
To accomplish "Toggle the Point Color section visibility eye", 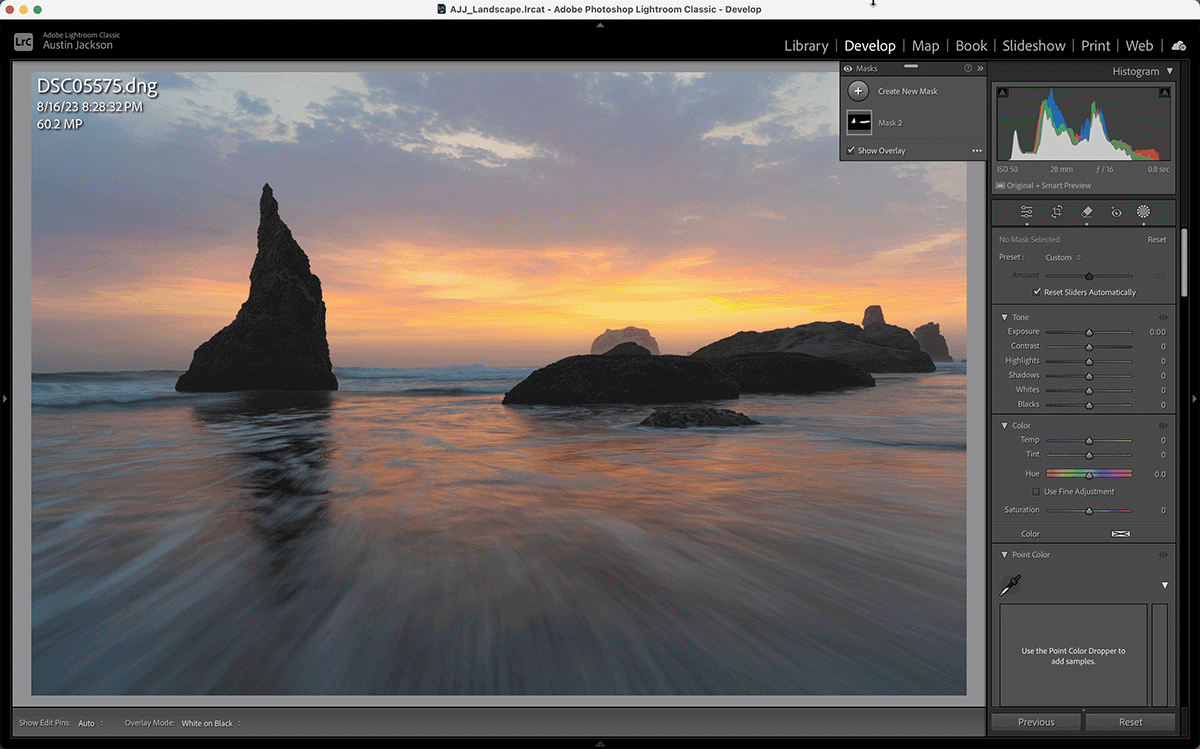I will [x=1163, y=554].
